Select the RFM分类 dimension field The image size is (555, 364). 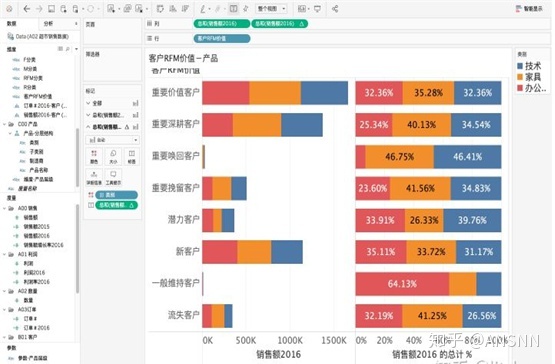(x=33, y=78)
